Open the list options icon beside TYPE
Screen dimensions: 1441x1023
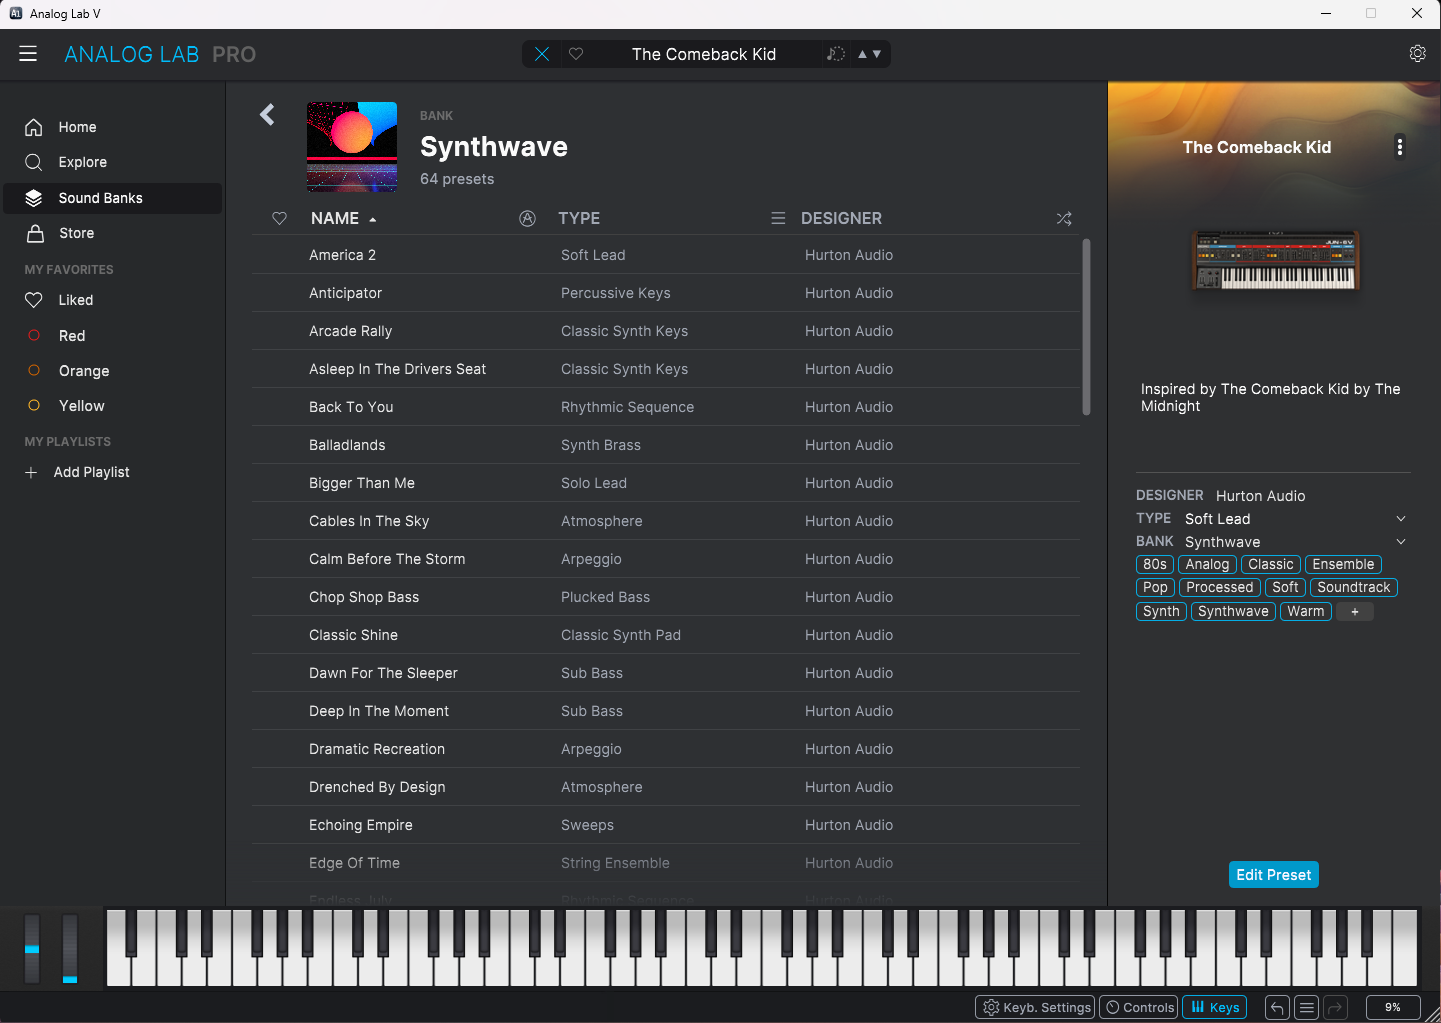tap(778, 218)
